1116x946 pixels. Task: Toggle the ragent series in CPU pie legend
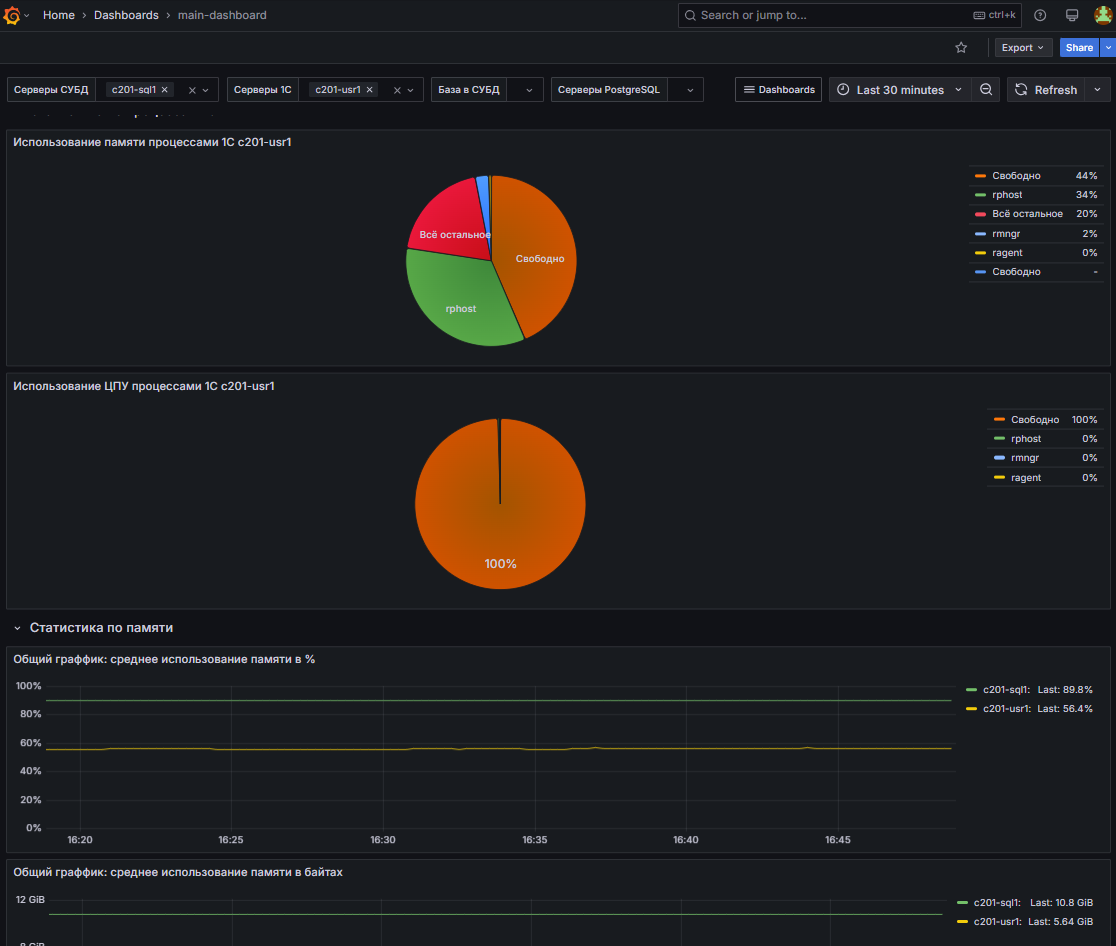[x=1025, y=478]
